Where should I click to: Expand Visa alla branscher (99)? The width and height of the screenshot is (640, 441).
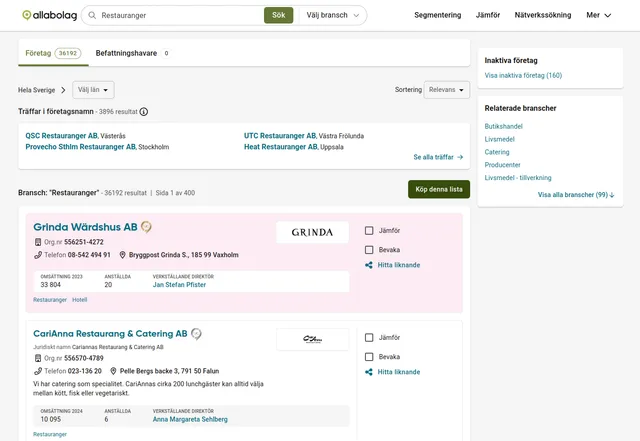click(x=576, y=195)
